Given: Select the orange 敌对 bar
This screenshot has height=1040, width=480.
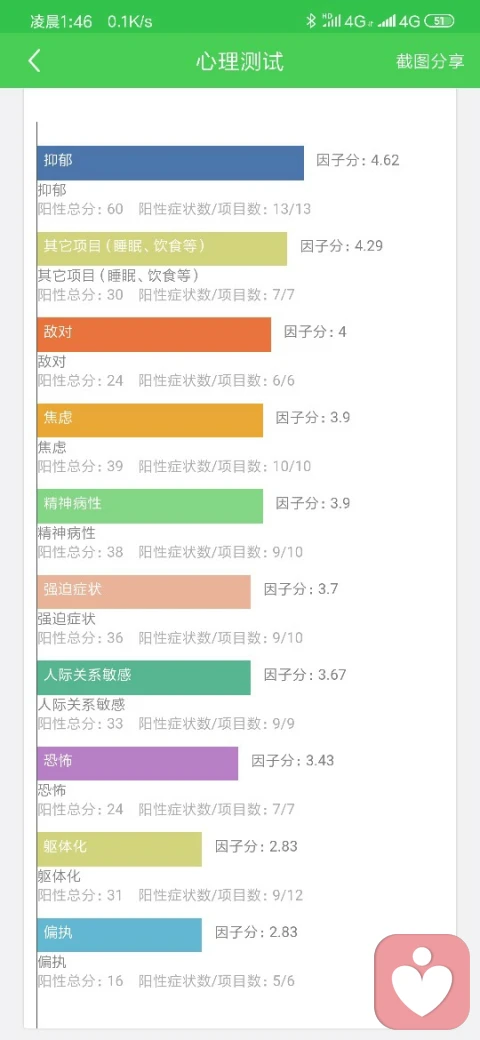Looking at the screenshot, I should tap(154, 334).
